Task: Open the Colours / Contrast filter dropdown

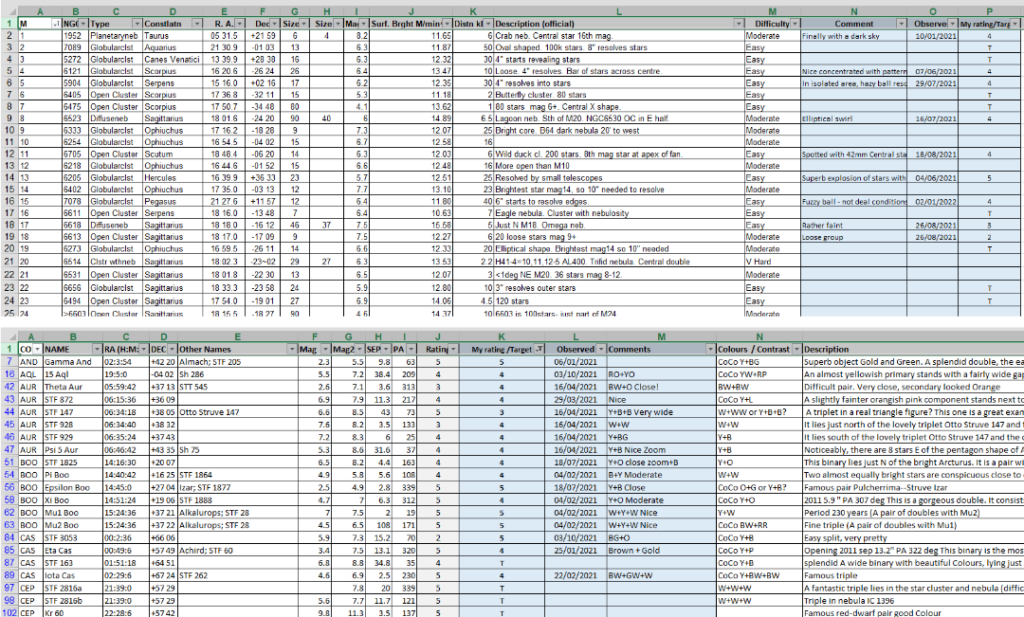Action: [x=796, y=349]
